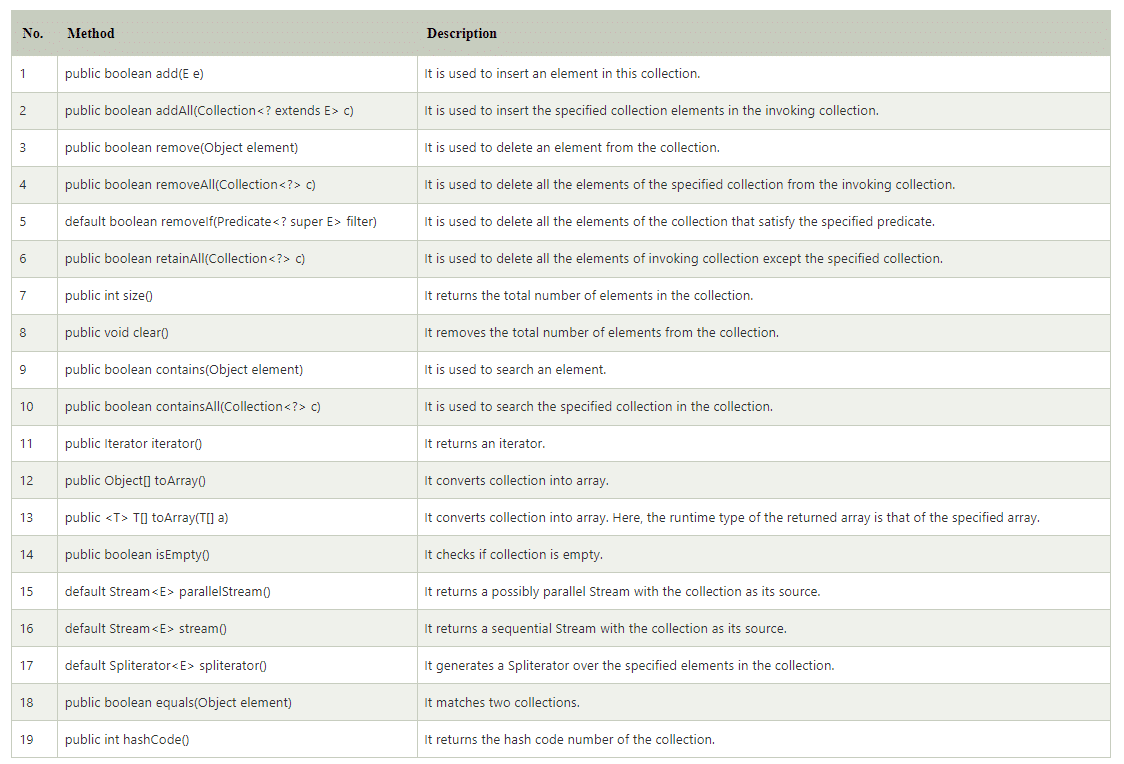Select 'It is used to delete an element from the collection.'

click(571, 148)
